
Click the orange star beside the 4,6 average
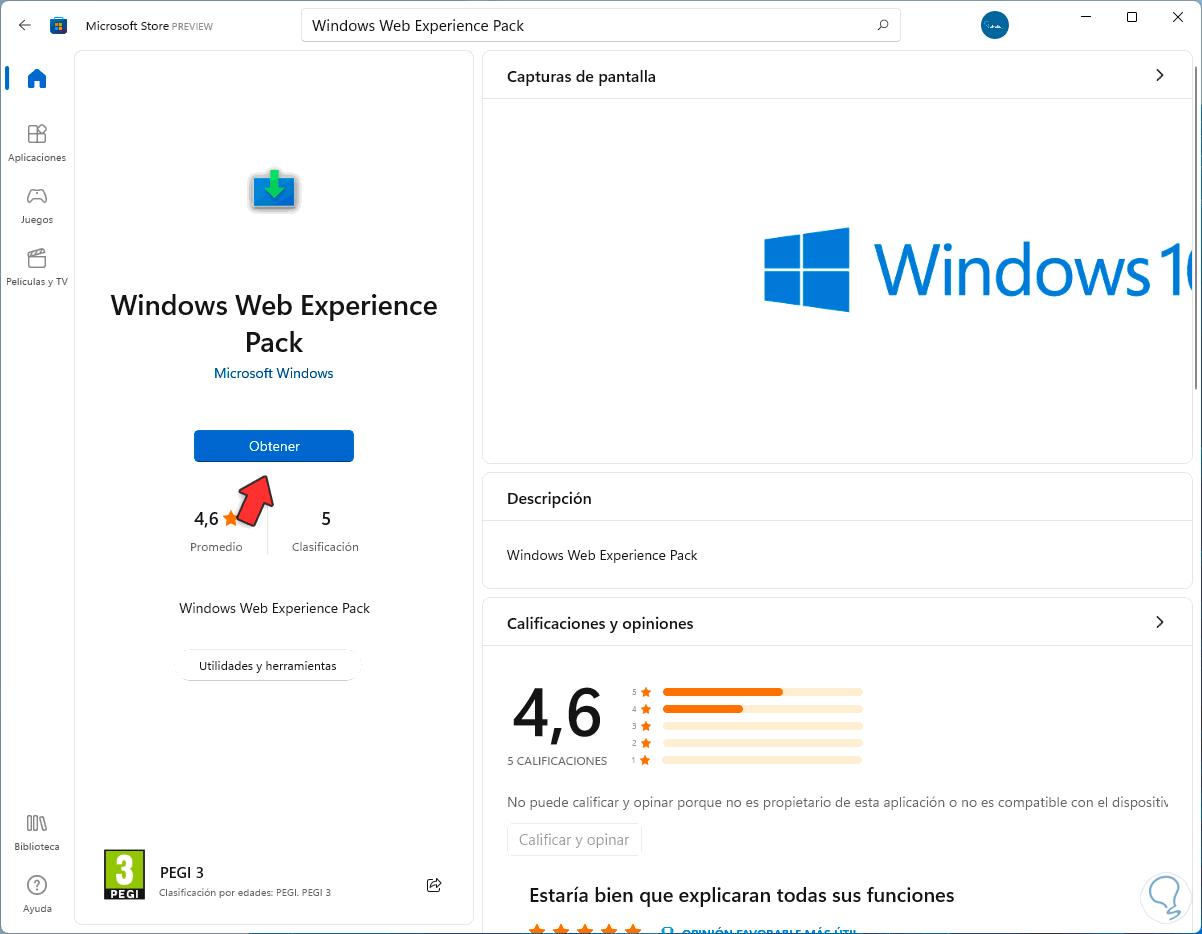(231, 518)
